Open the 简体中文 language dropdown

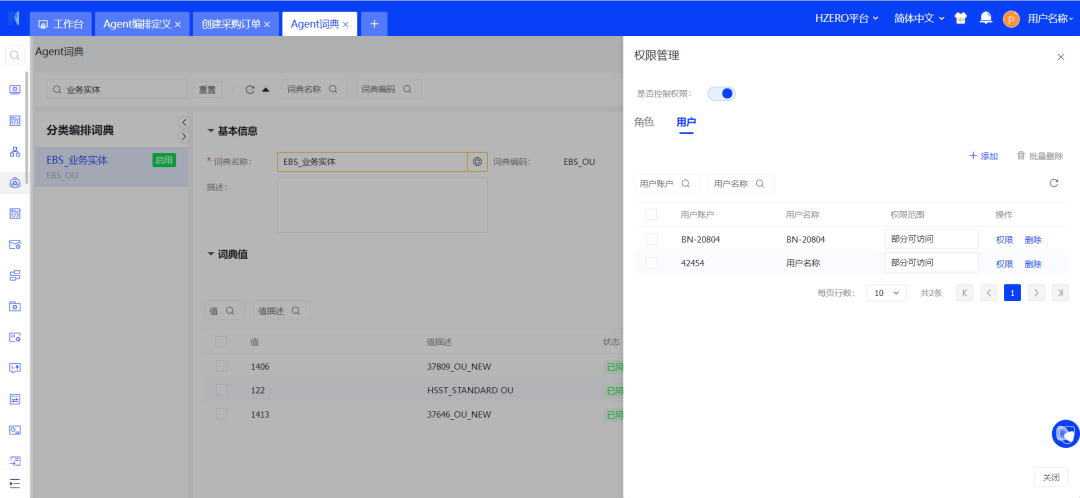[x=919, y=18]
